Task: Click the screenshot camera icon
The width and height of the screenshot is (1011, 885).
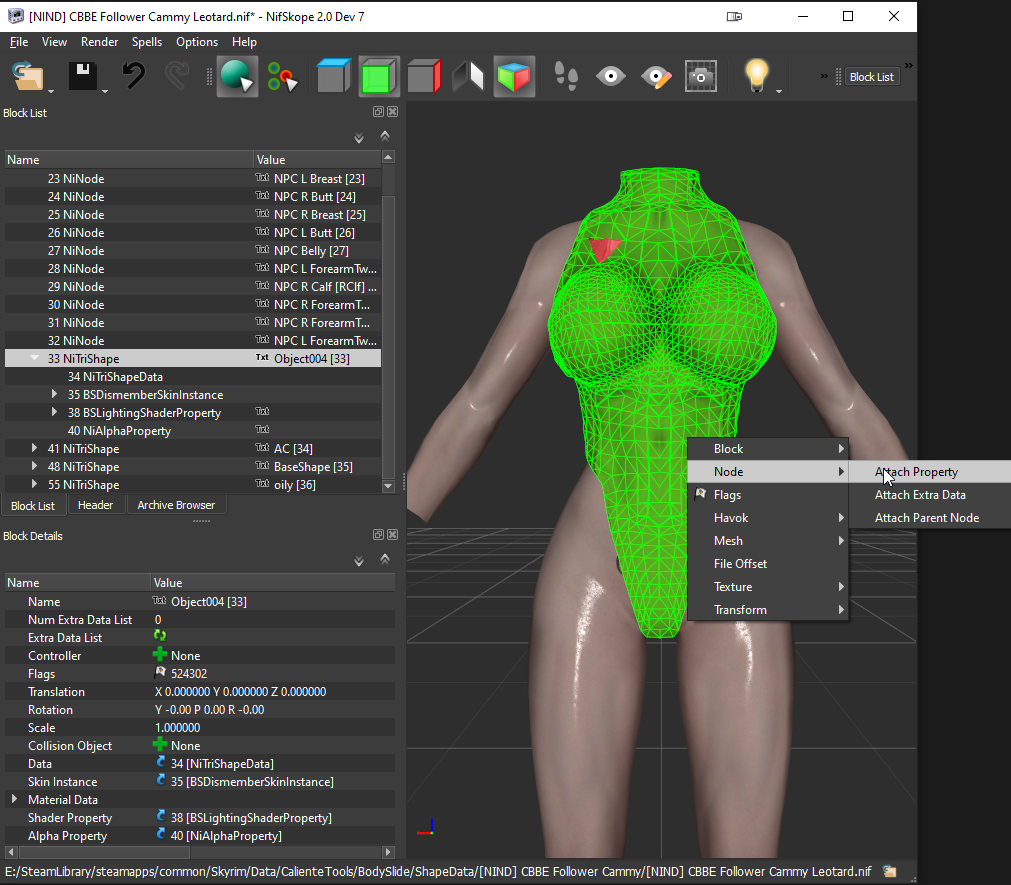Action: (701, 77)
